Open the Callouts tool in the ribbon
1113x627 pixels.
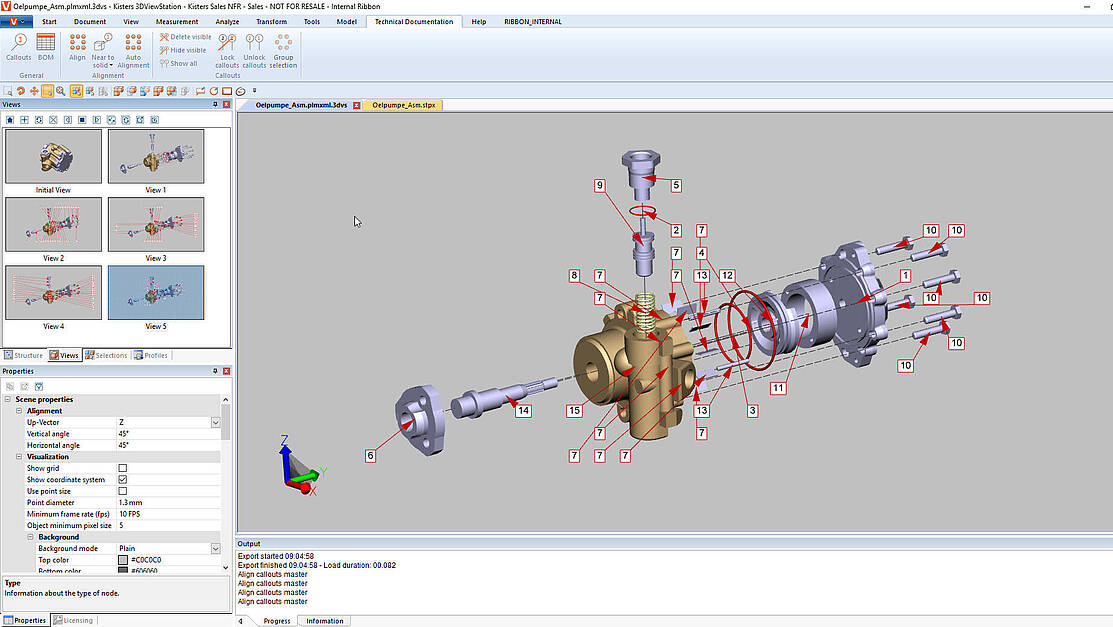pyautogui.click(x=18, y=47)
